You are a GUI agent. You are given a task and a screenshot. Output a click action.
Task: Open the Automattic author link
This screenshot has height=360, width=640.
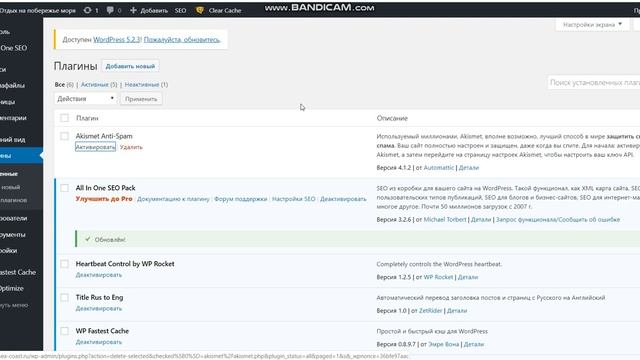(x=439, y=167)
